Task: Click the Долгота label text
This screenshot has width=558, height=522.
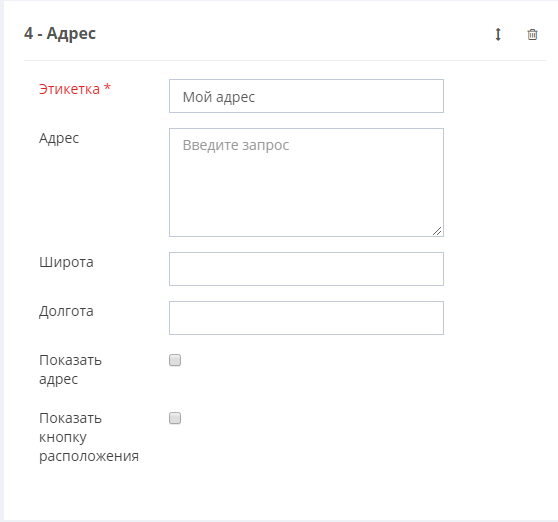Action: tap(66, 311)
